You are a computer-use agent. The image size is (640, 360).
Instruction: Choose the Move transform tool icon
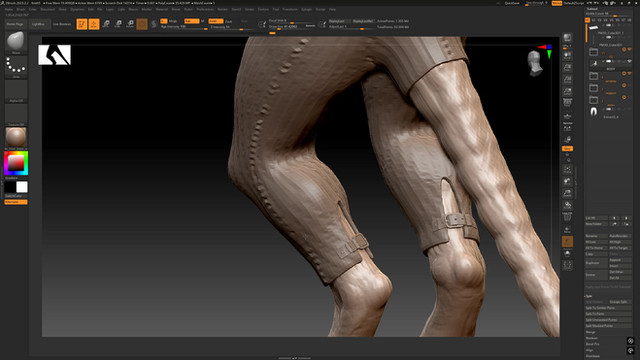click(x=106, y=24)
